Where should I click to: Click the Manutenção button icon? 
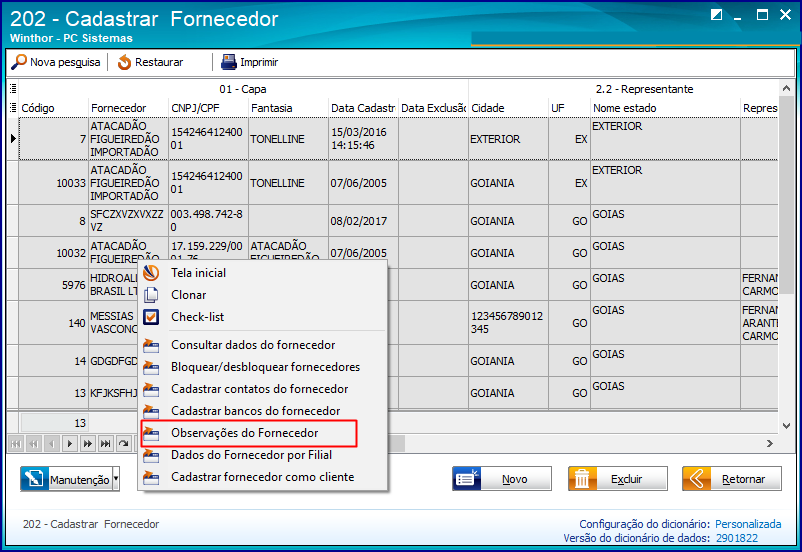tap(35, 479)
